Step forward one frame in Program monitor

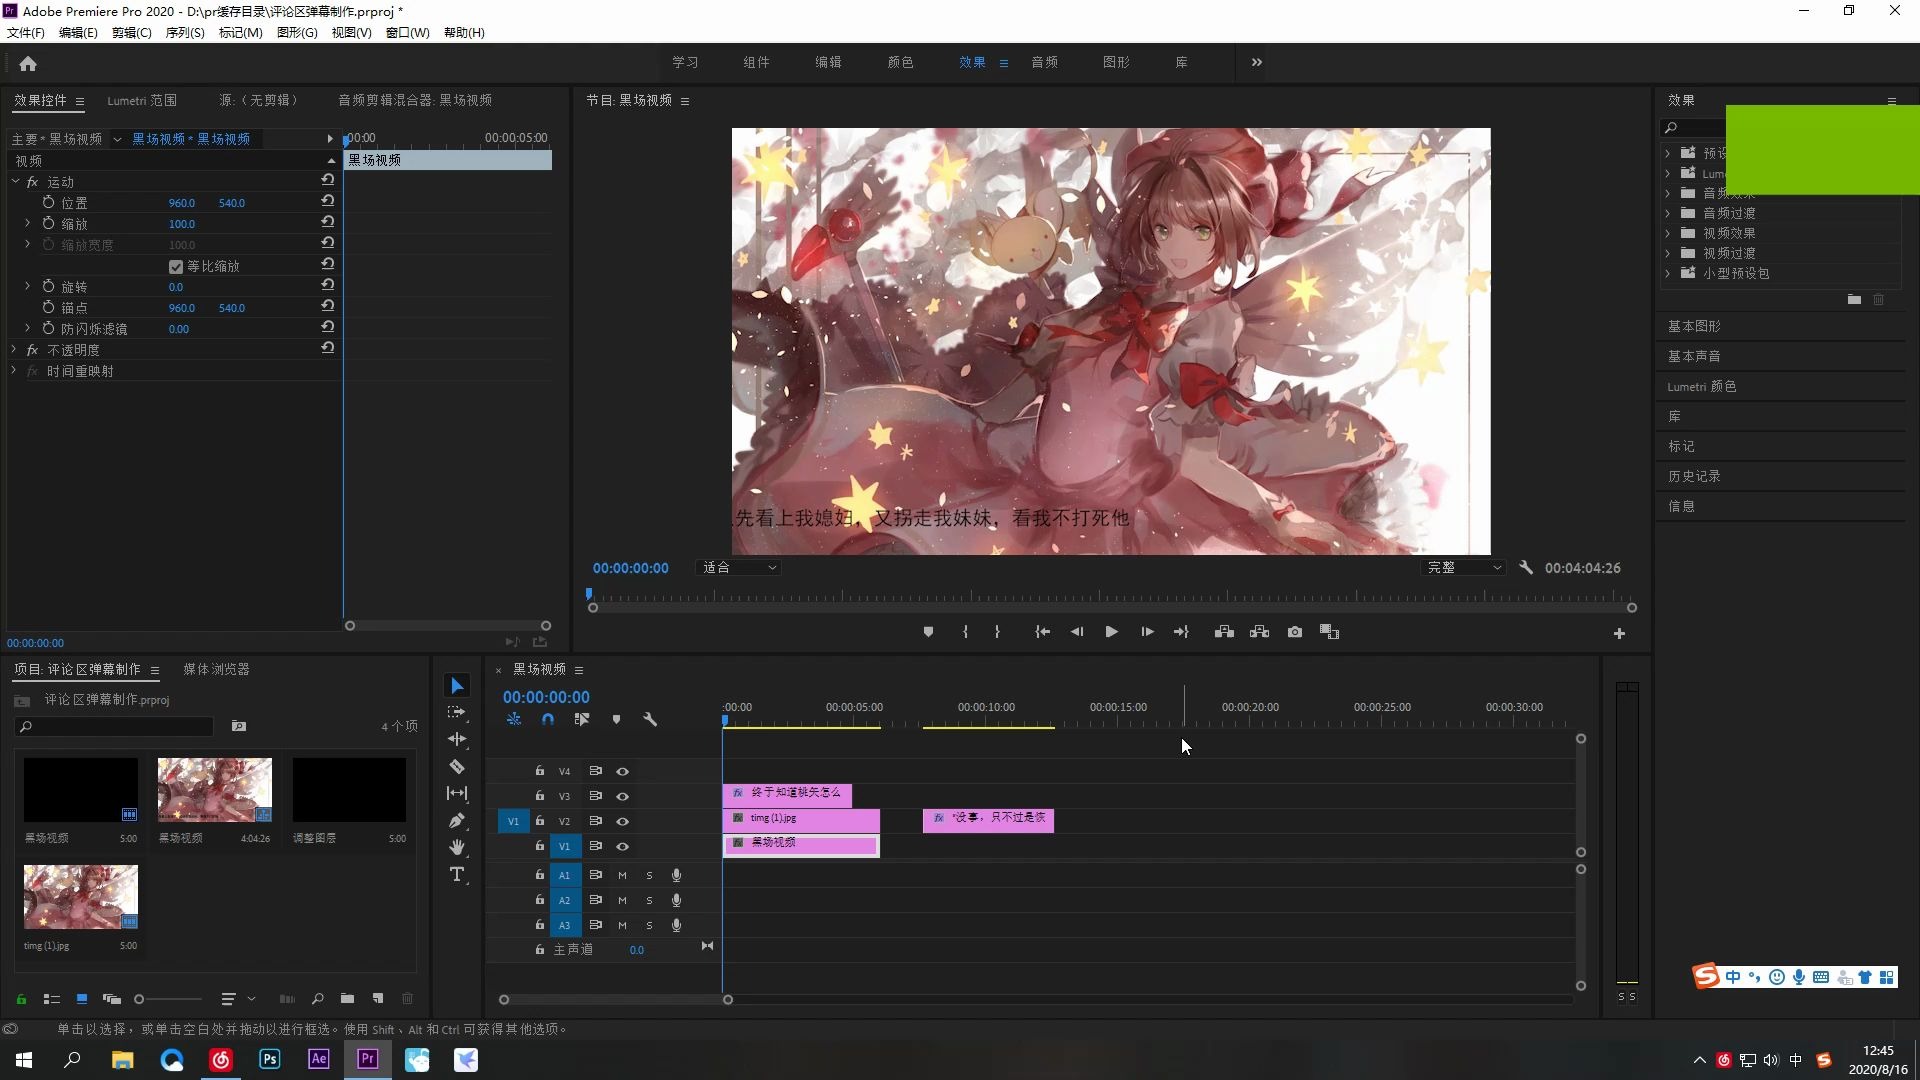point(1147,632)
